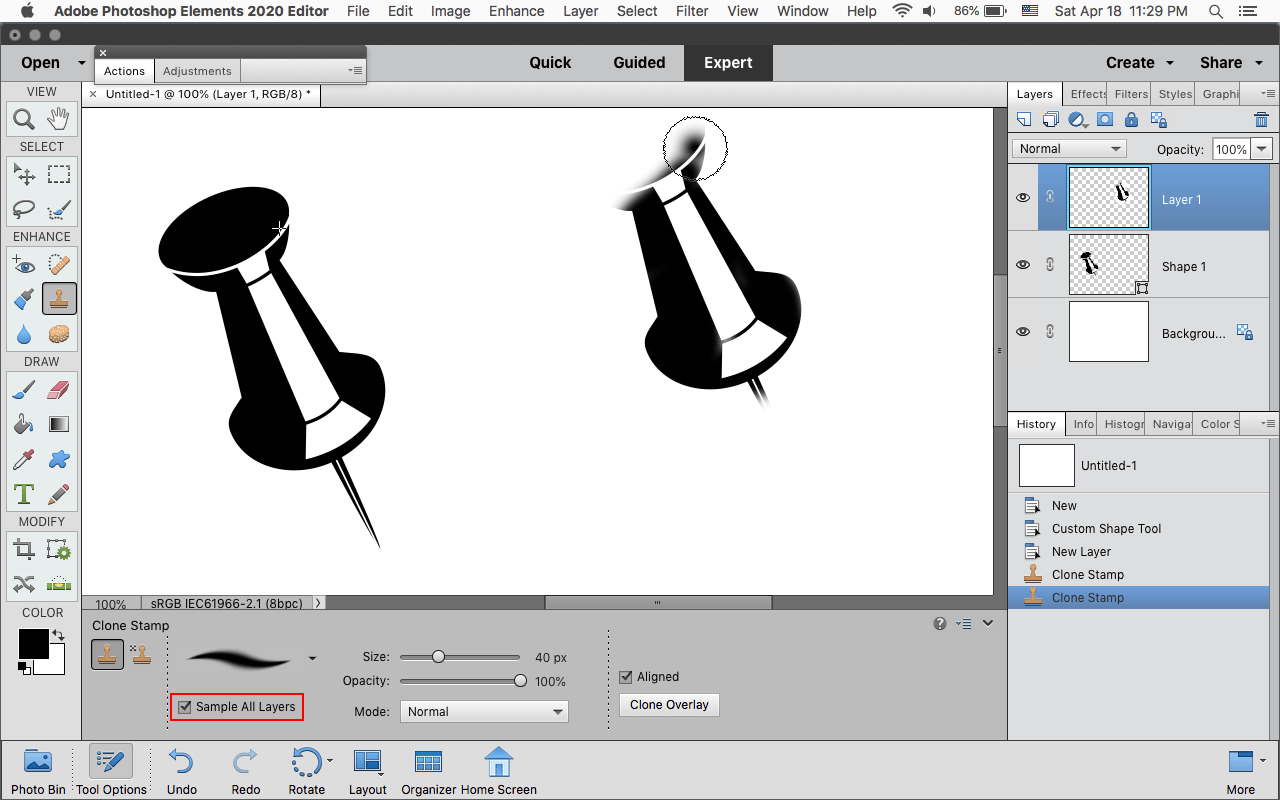The height and width of the screenshot is (800, 1280).
Task: Open the brush preset picker dropdown
Action: (x=313, y=658)
